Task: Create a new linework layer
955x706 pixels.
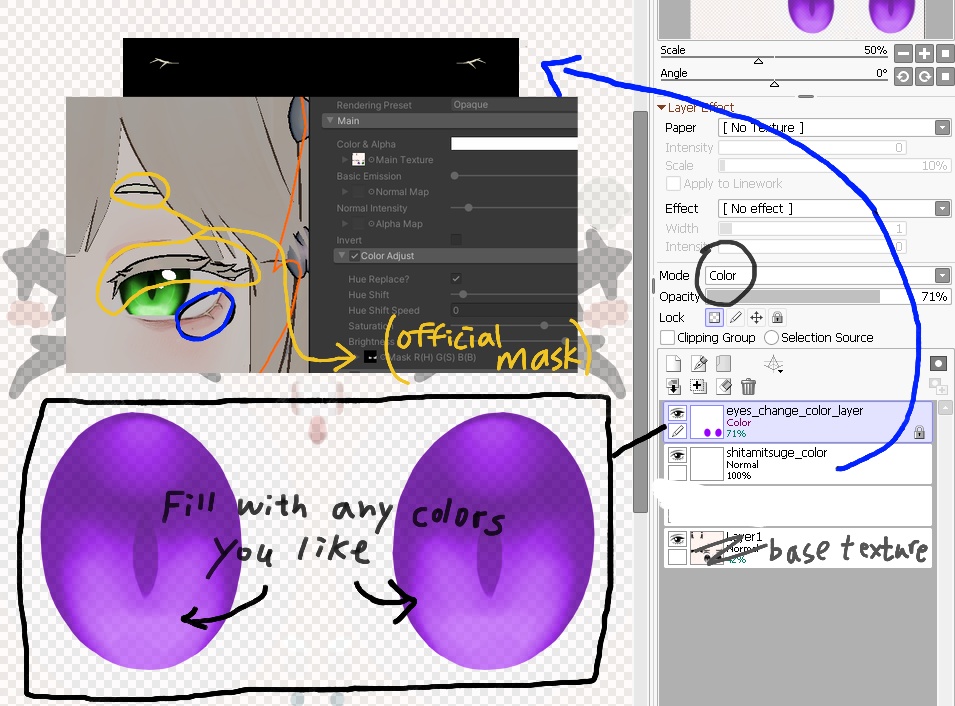Action: (699, 364)
